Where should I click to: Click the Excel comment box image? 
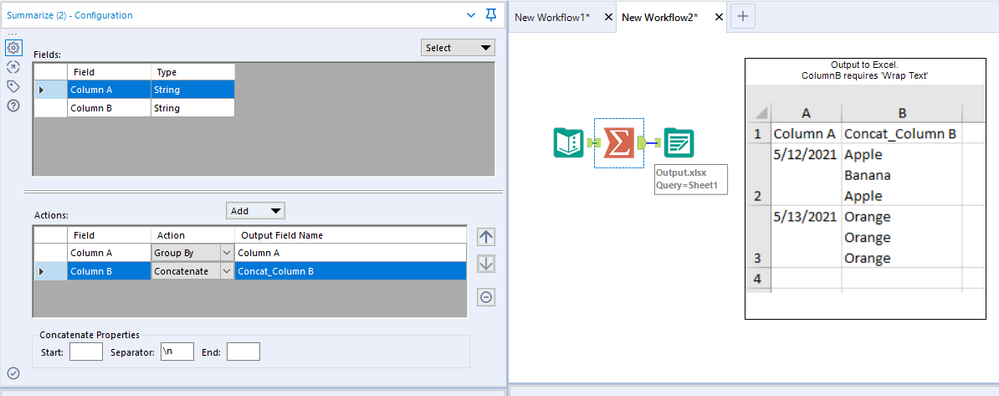pyautogui.click(x=865, y=188)
